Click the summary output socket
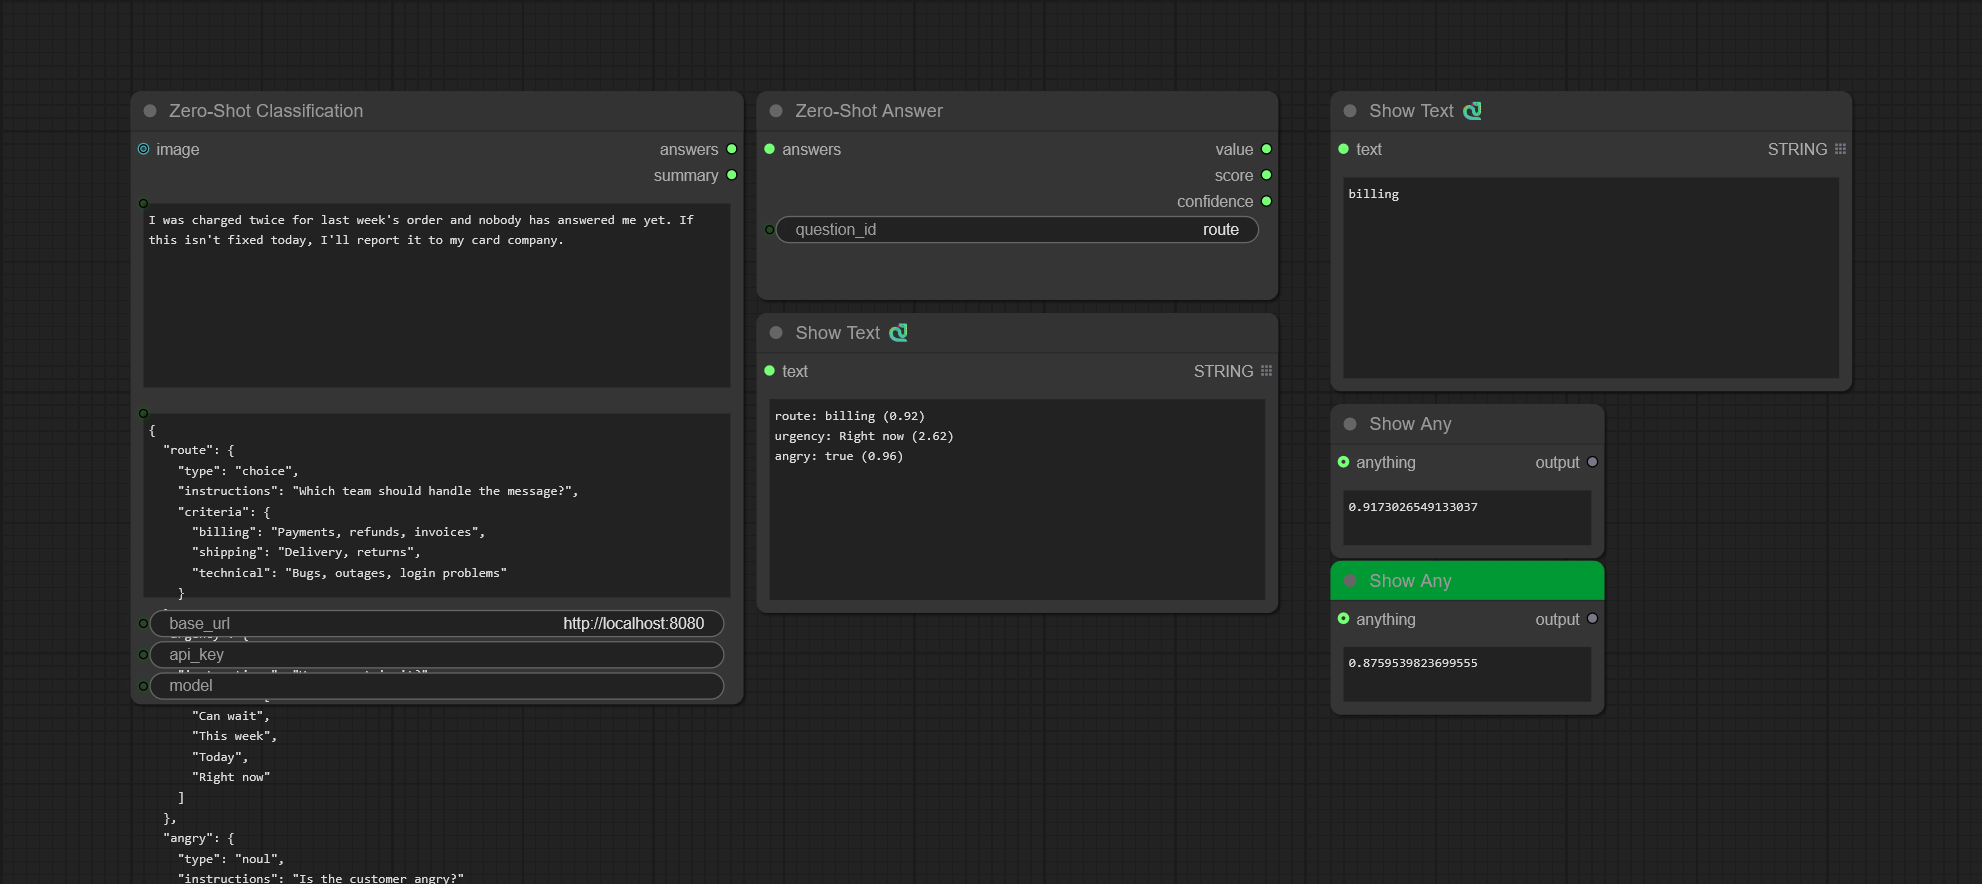Image resolution: width=1982 pixels, height=884 pixels. tap(732, 175)
